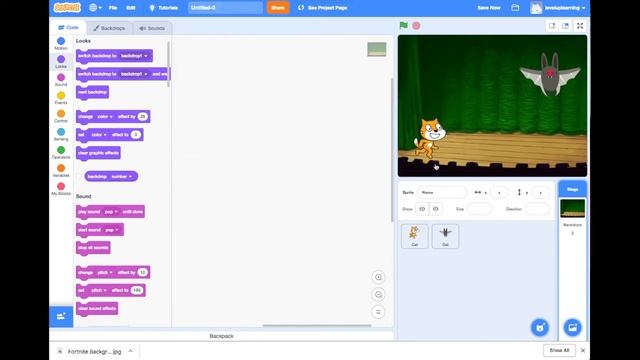This screenshot has height=360, width=640.
Task: Click the Sprite name input field
Action: [442, 192]
